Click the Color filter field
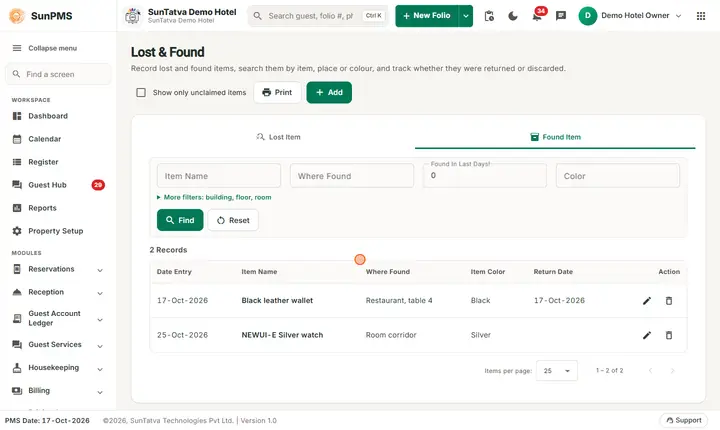This screenshot has height=430, width=720. (618, 176)
